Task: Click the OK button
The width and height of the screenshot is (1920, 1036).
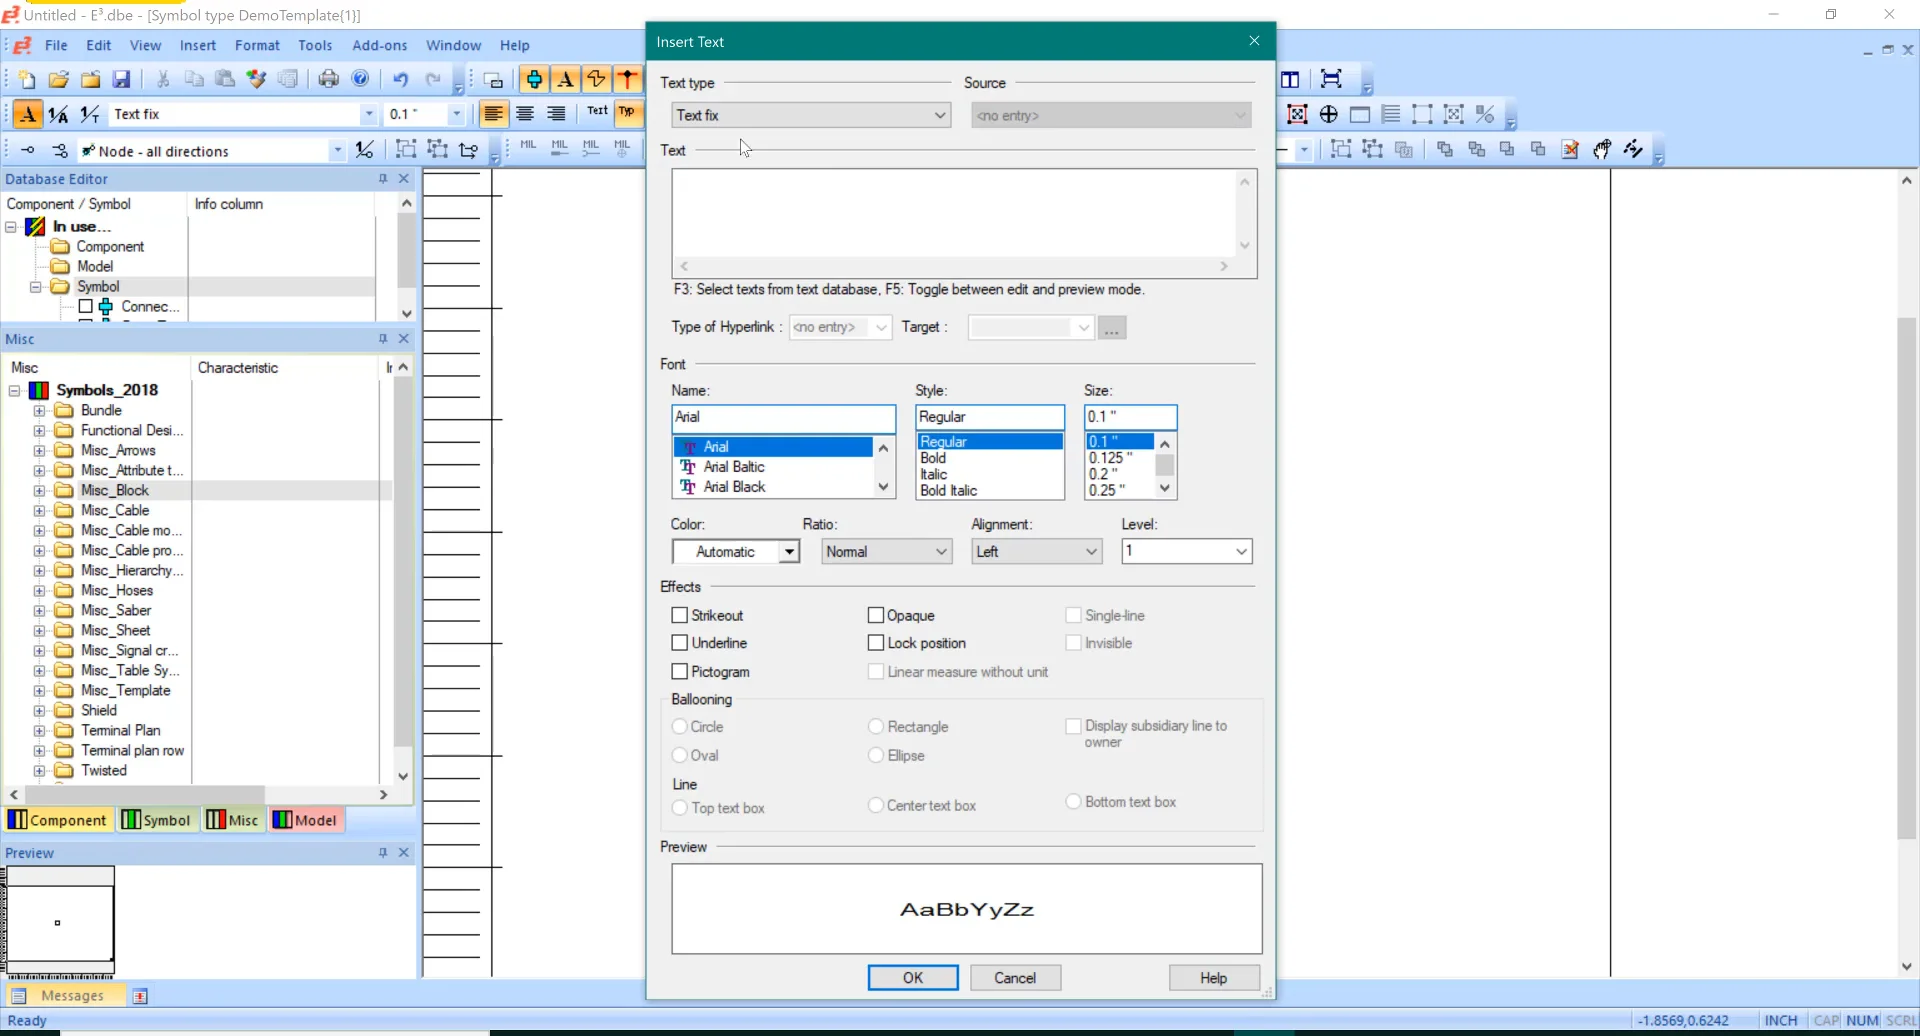Action: tap(912, 978)
